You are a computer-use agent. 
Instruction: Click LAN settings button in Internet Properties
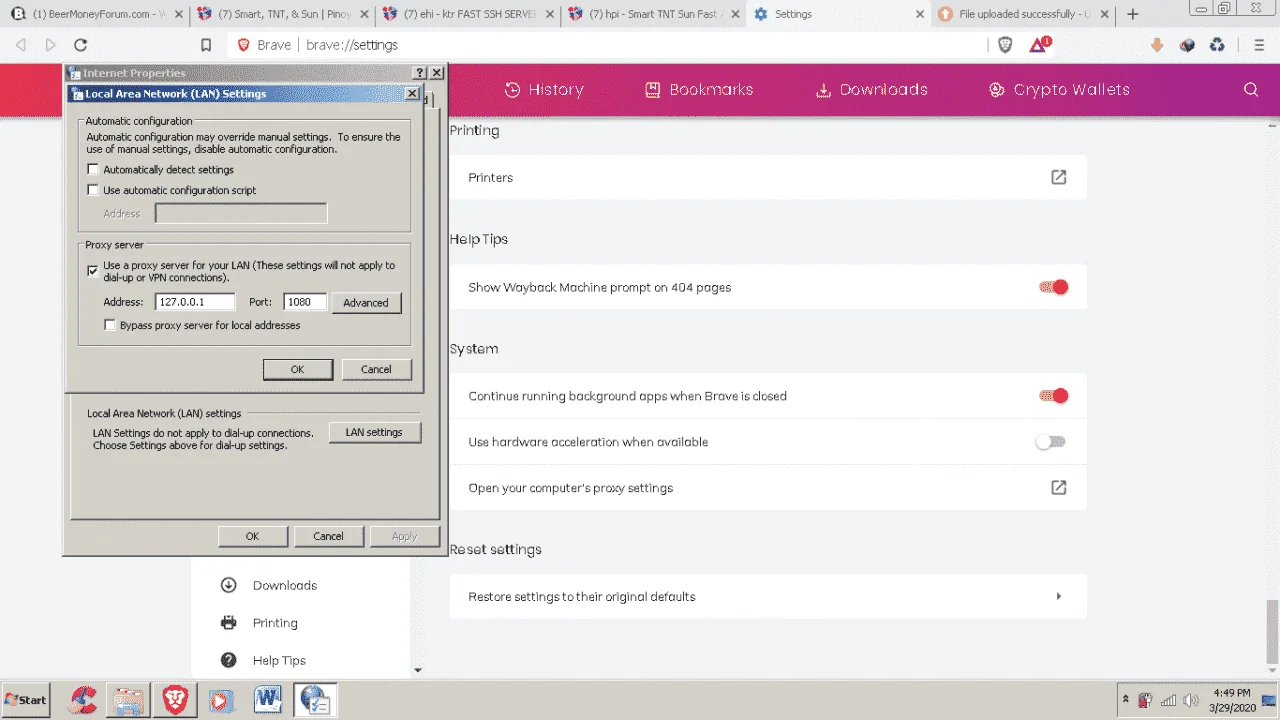[x=374, y=432]
